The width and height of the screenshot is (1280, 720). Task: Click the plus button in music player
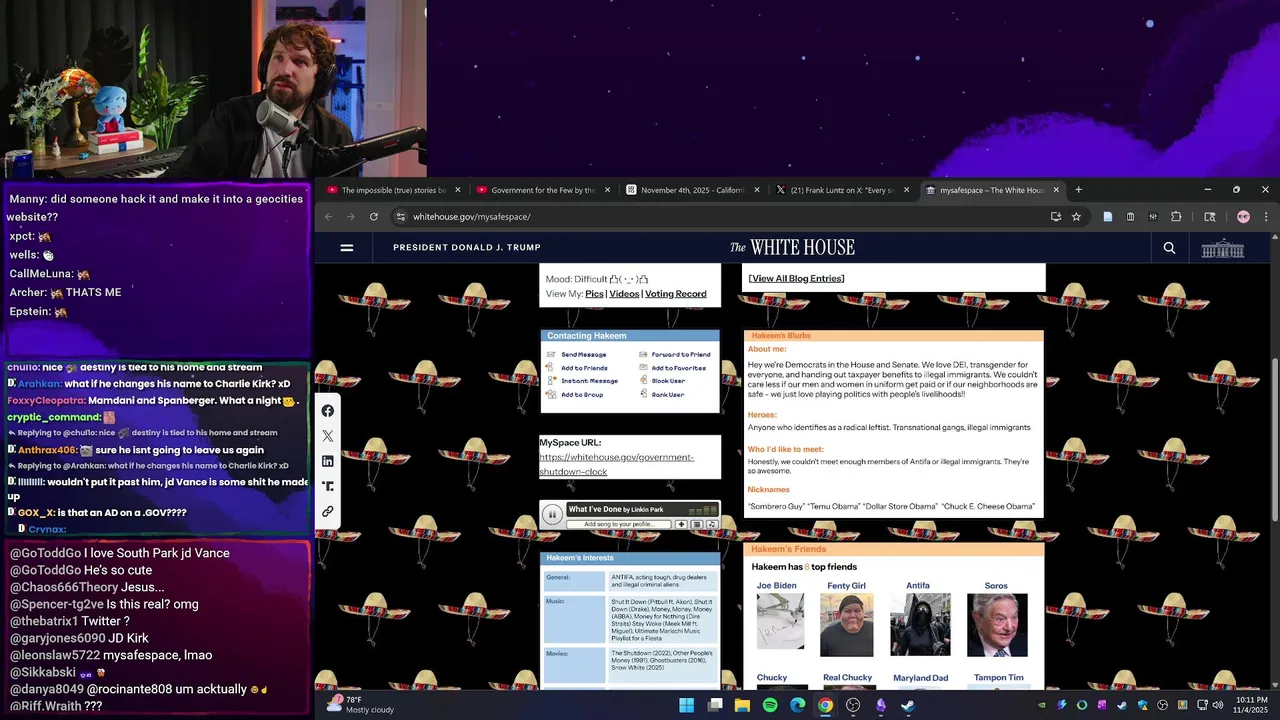pyautogui.click(x=681, y=524)
